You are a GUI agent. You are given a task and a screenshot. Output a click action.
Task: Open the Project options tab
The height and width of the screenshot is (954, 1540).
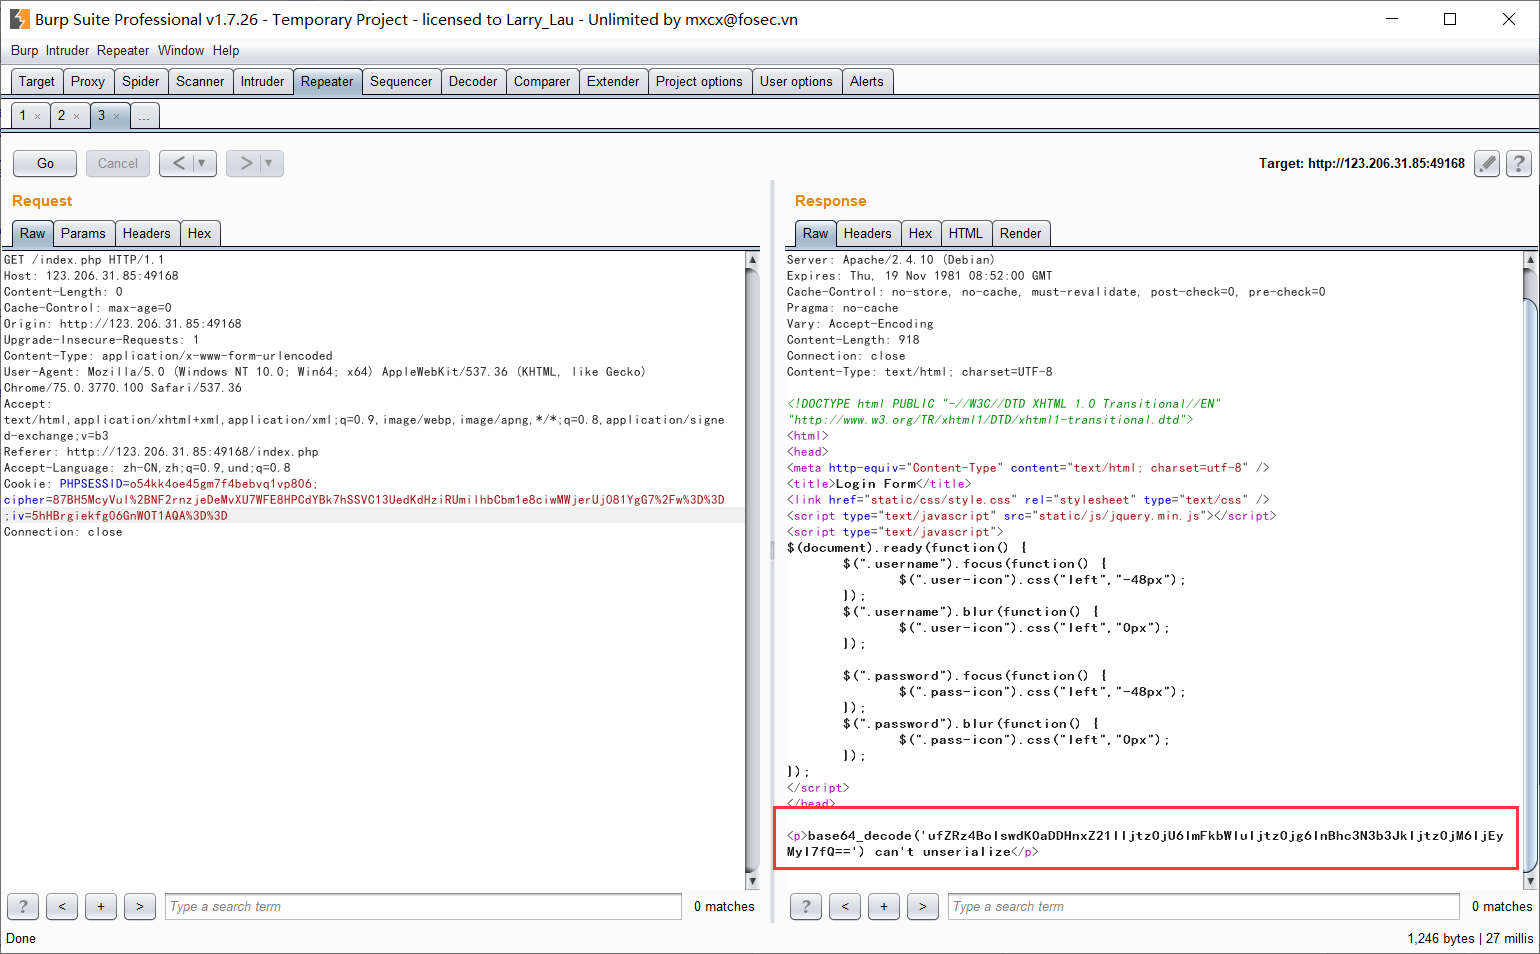699,82
